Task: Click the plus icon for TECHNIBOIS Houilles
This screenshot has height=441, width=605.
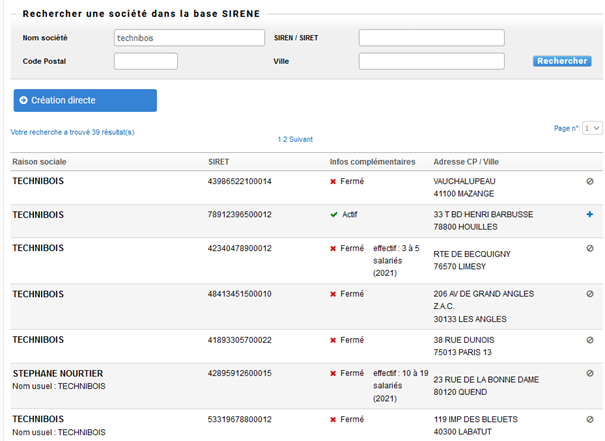Action: click(590, 214)
